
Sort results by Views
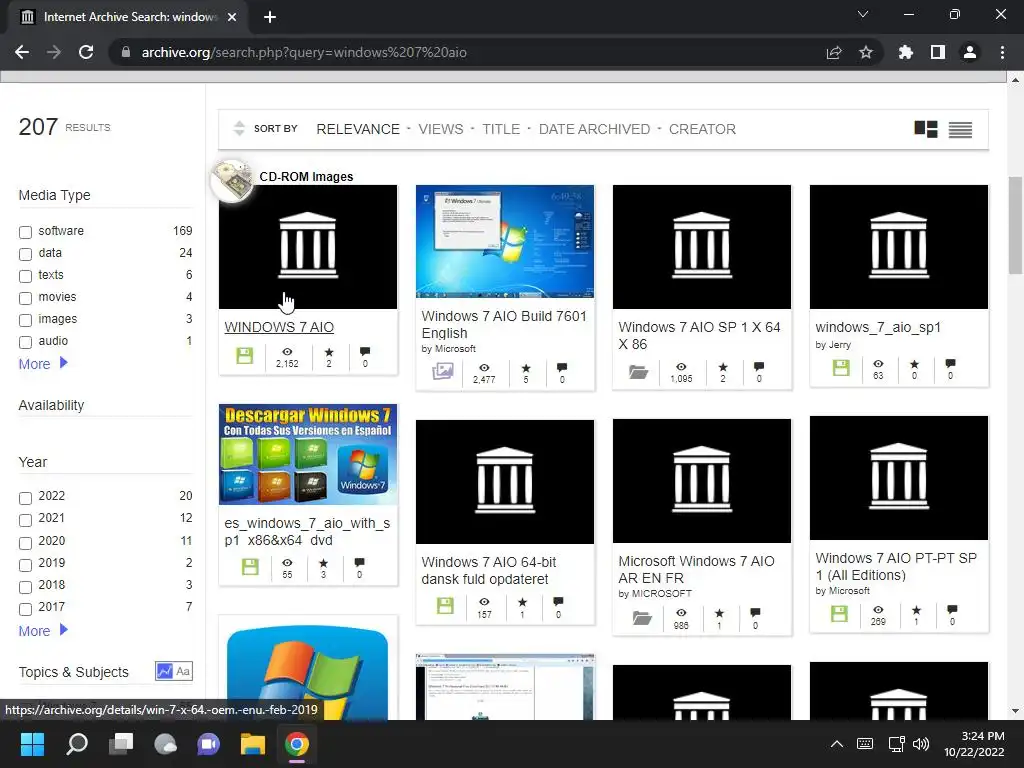(441, 129)
